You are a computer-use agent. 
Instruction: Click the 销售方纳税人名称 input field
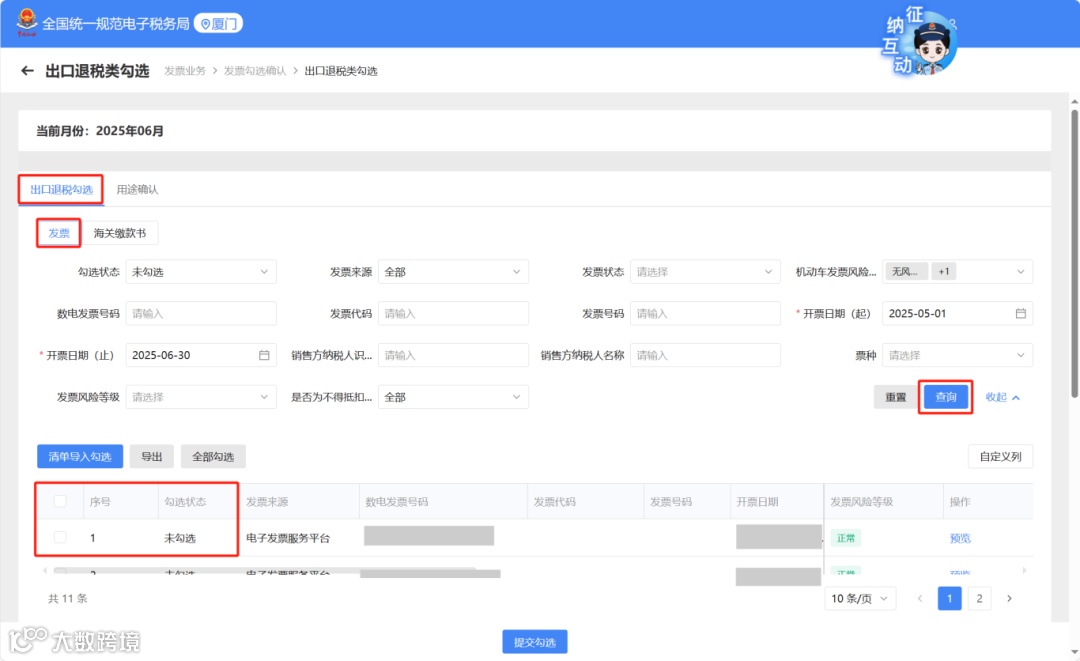(705, 355)
